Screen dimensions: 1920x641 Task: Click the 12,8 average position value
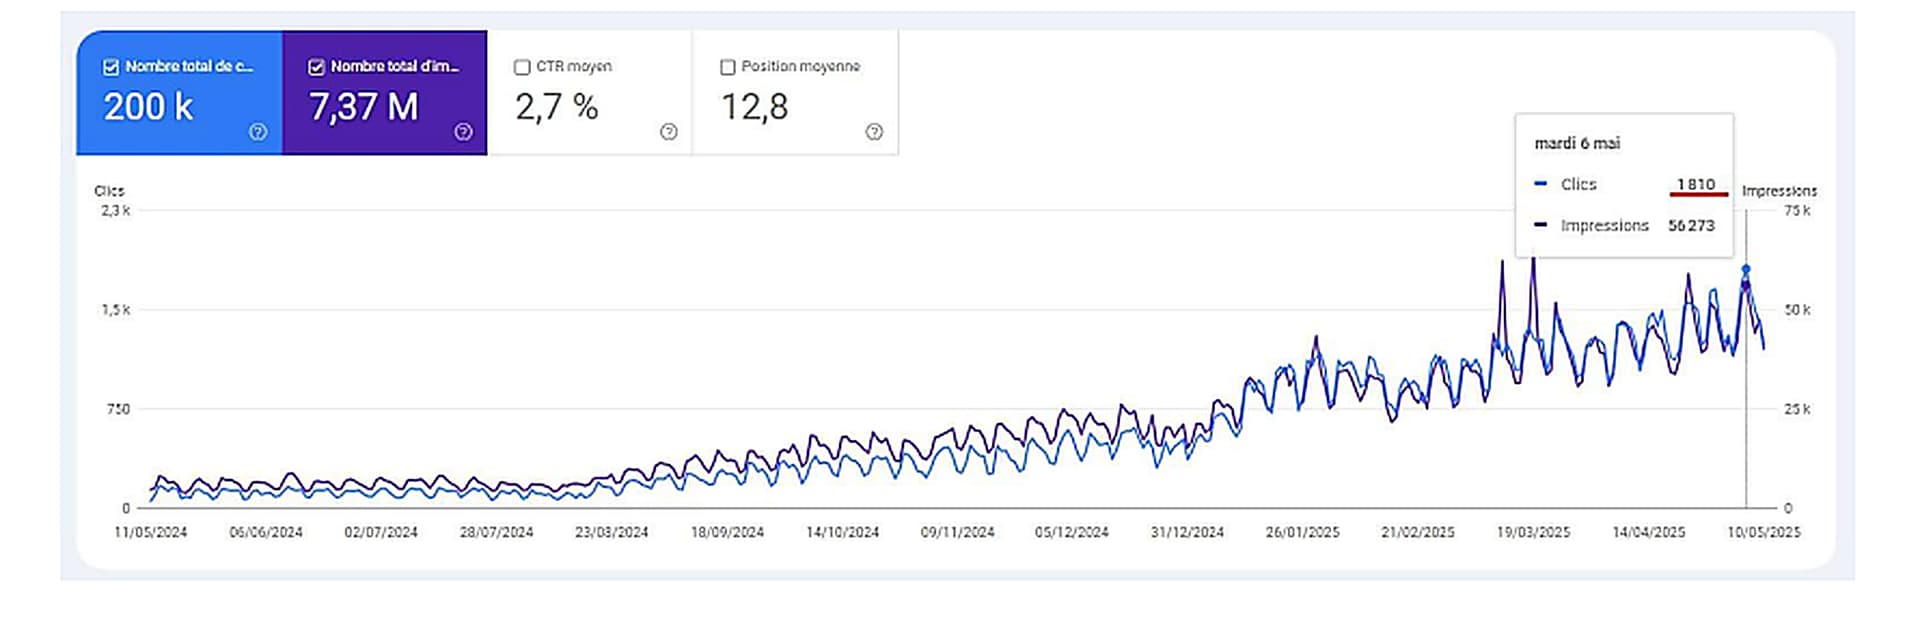(x=755, y=107)
